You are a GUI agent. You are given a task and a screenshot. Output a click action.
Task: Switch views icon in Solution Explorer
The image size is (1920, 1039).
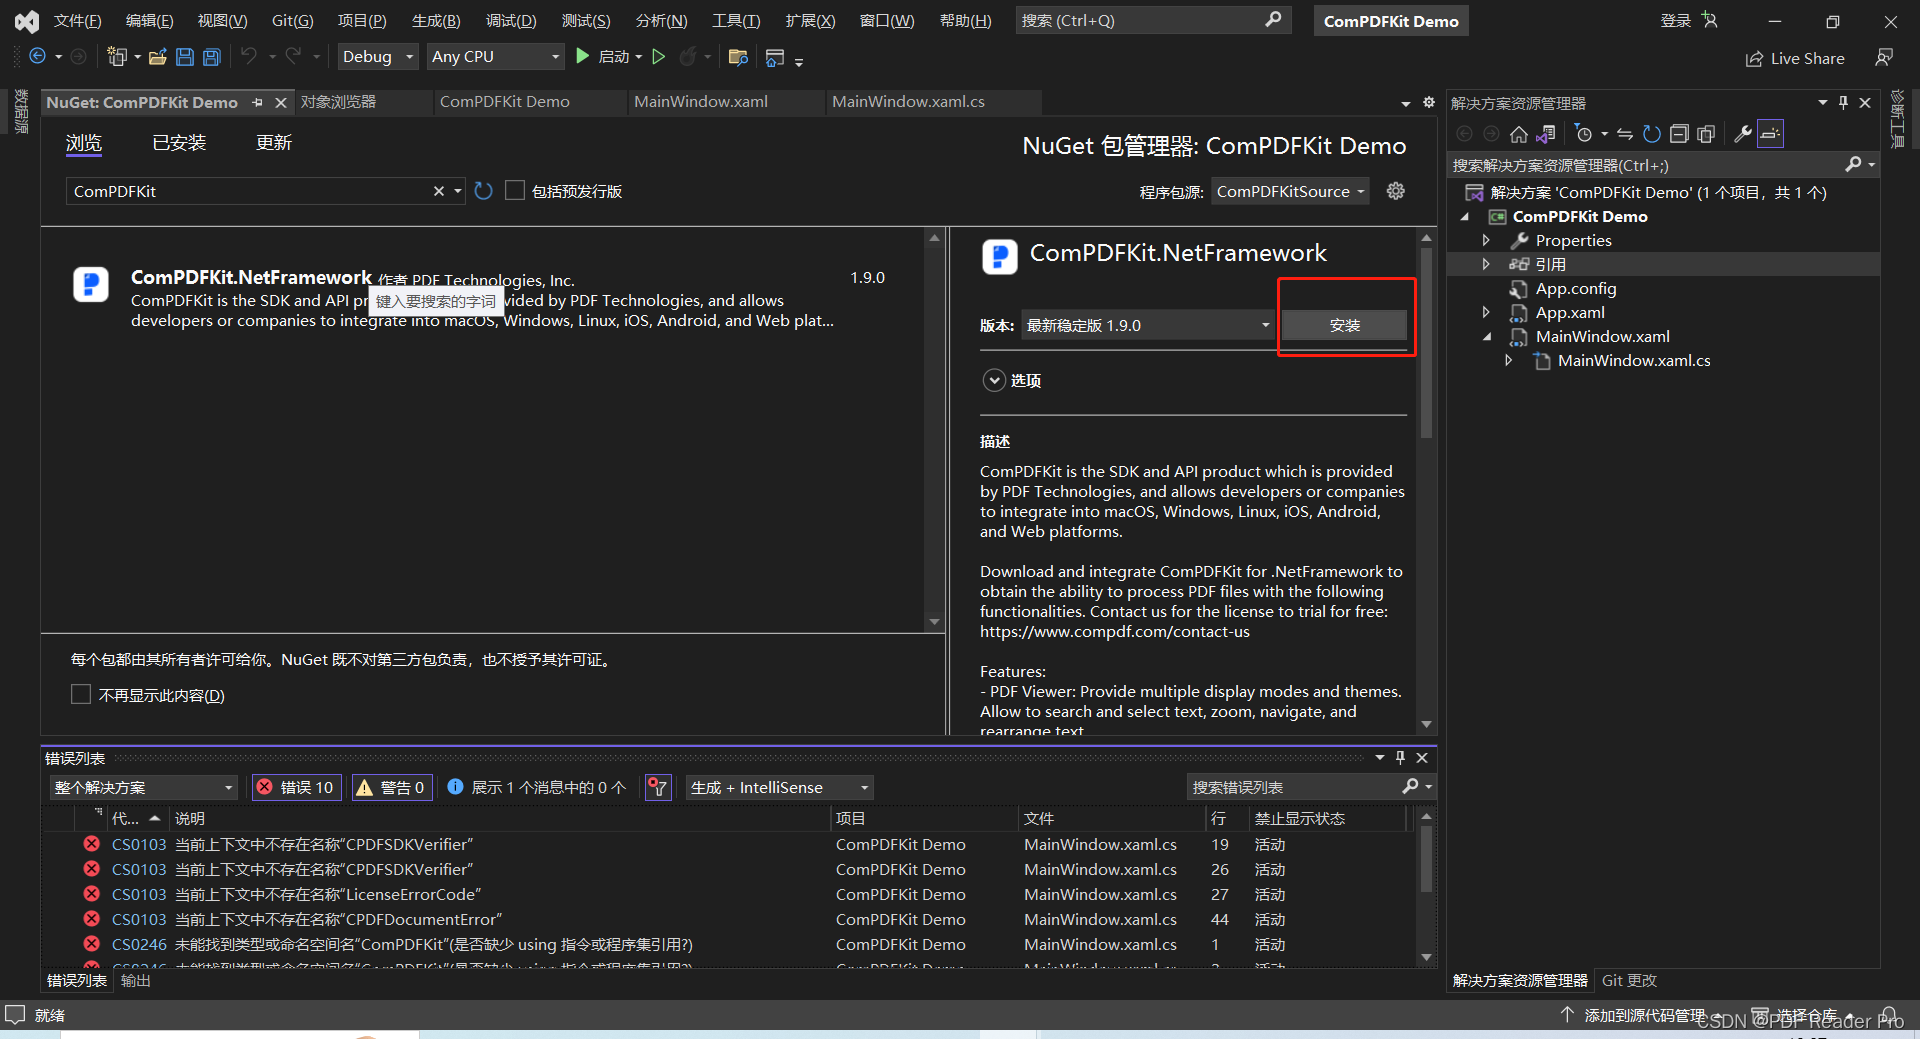click(1546, 134)
